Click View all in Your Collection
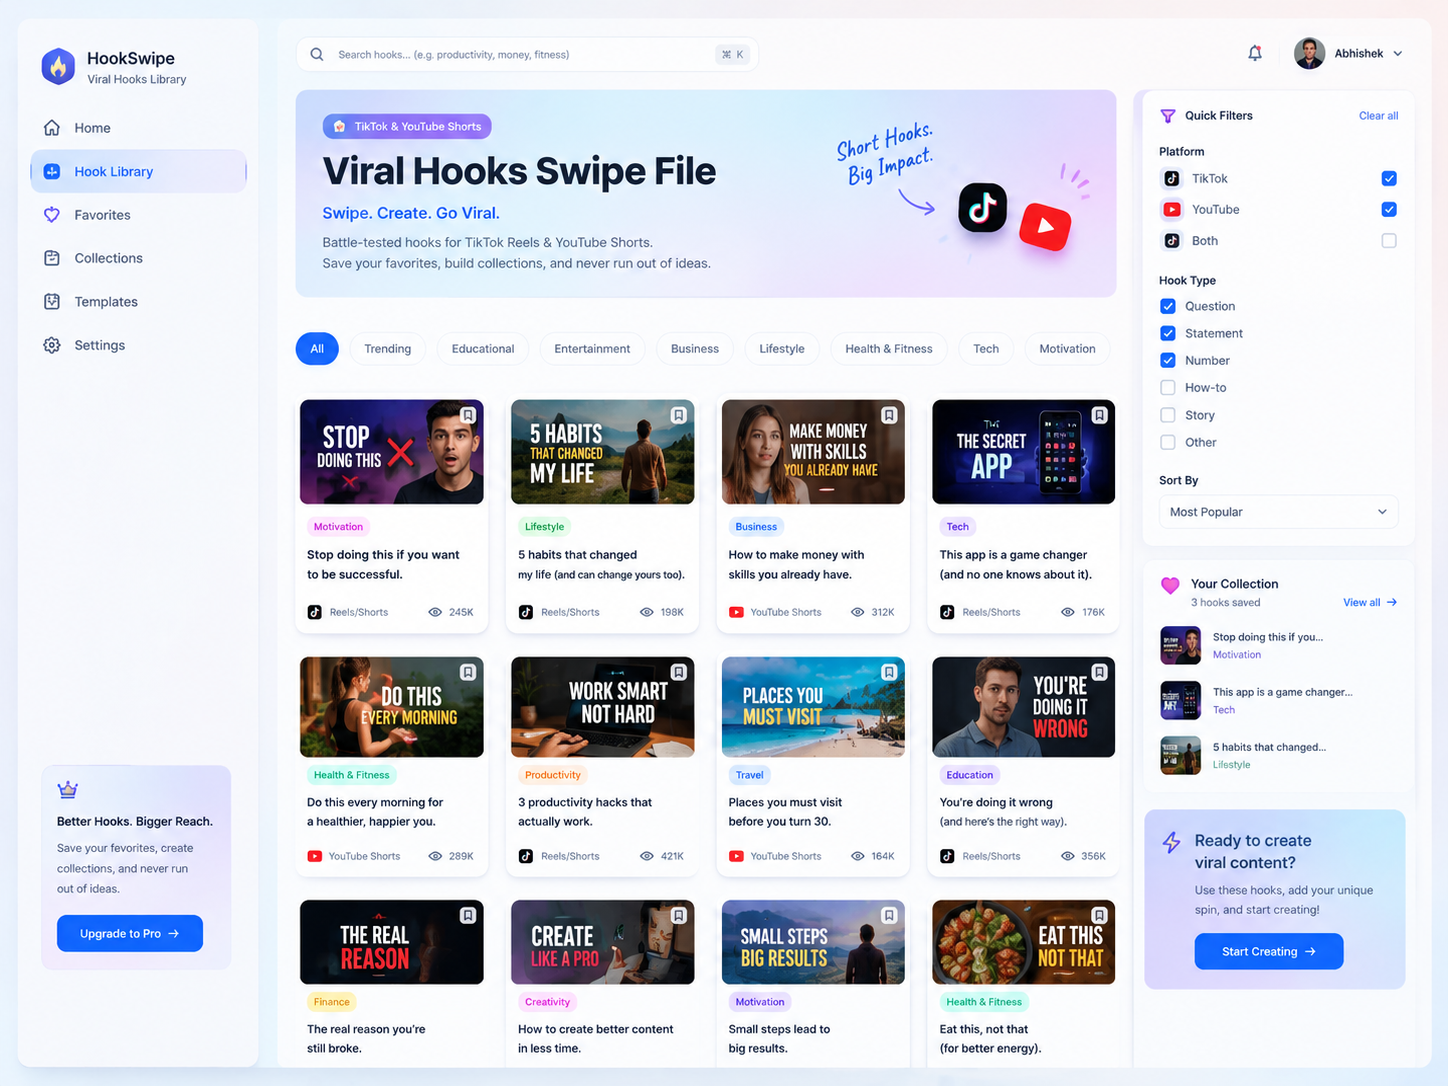 (1370, 602)
